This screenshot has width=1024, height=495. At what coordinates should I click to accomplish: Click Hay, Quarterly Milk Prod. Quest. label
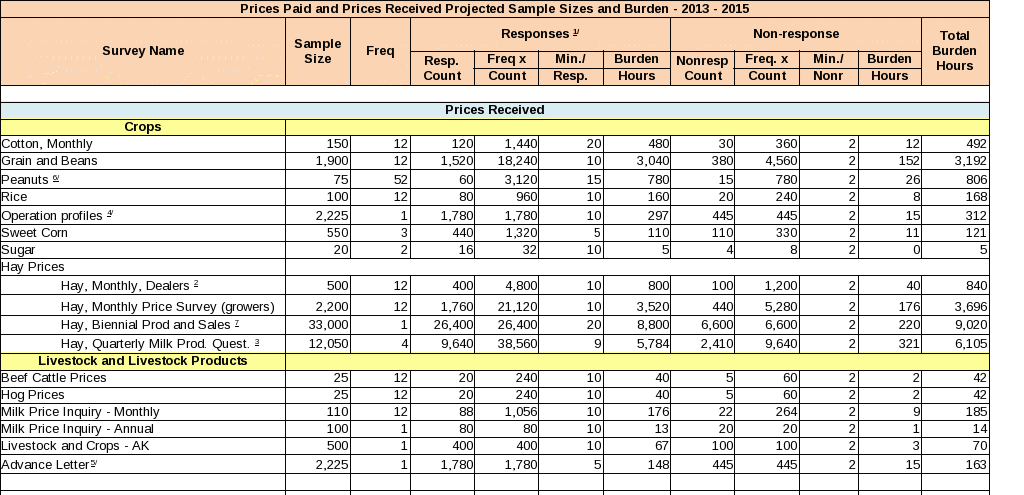155,343
